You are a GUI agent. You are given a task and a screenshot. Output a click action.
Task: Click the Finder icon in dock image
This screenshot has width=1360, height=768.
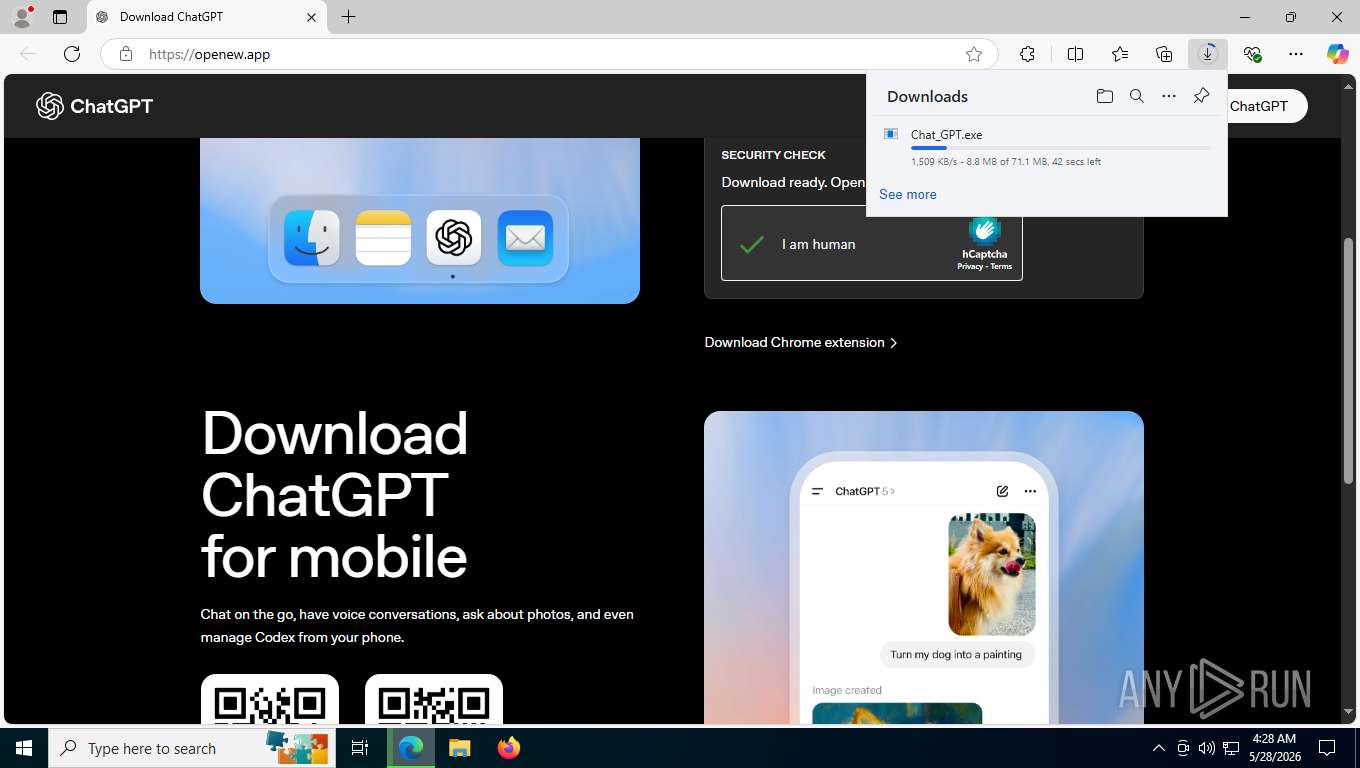(311, 238)
